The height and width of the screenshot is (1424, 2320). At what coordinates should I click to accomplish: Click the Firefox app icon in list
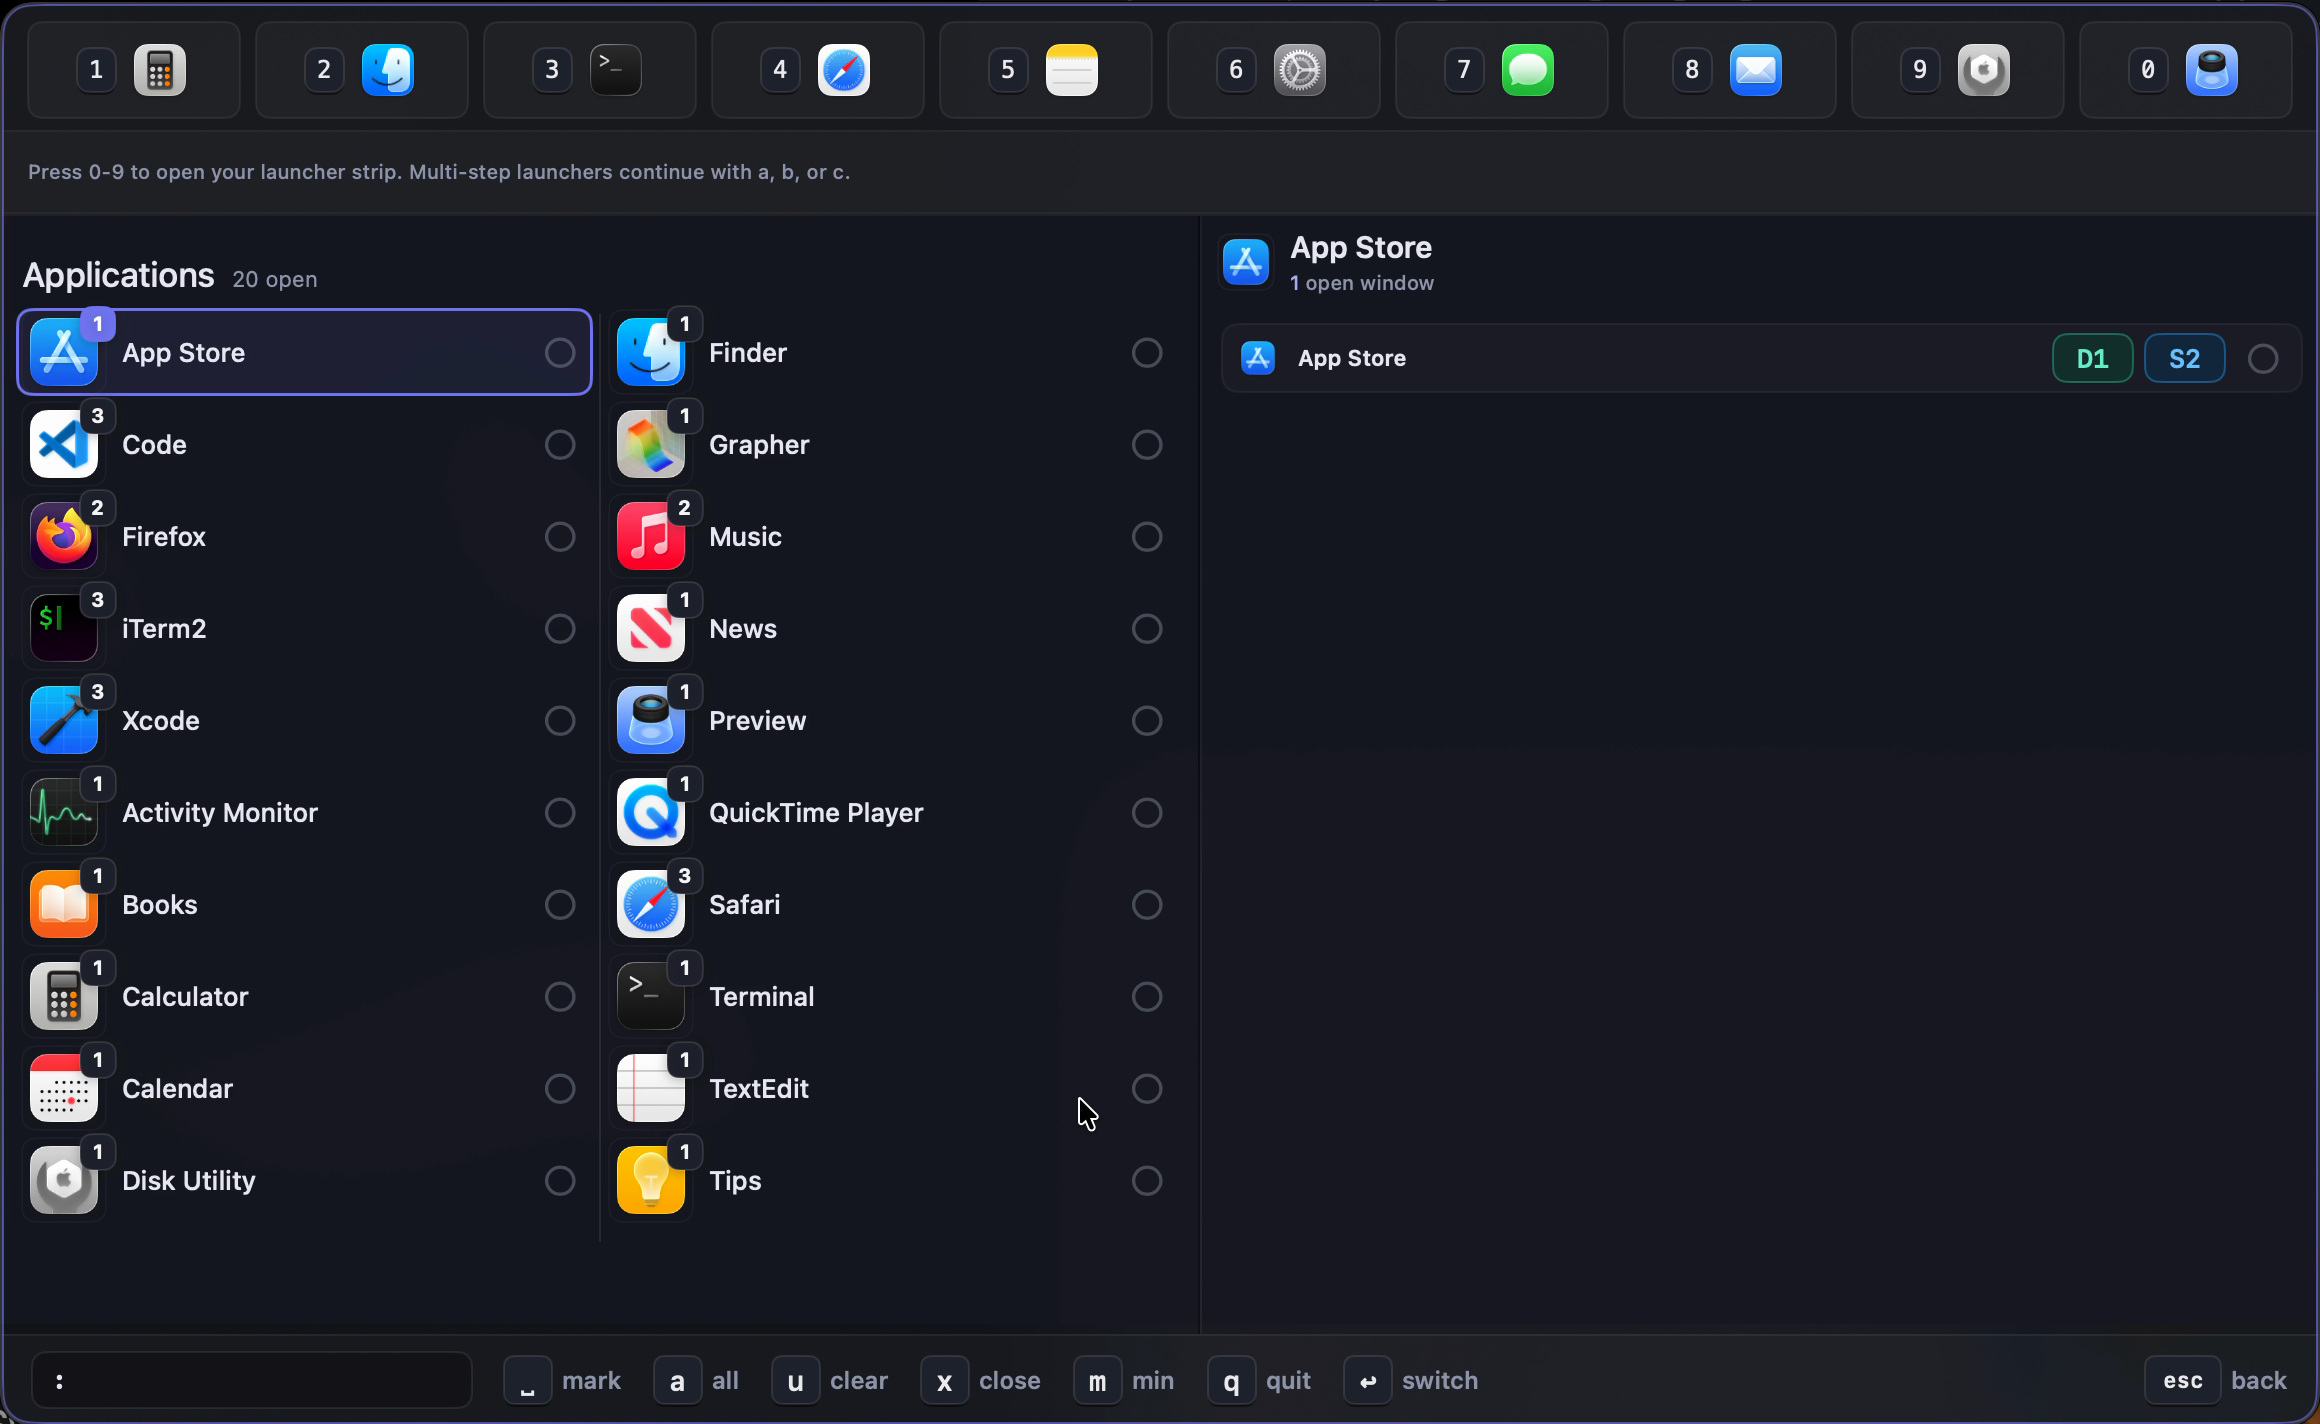point(64,537)
